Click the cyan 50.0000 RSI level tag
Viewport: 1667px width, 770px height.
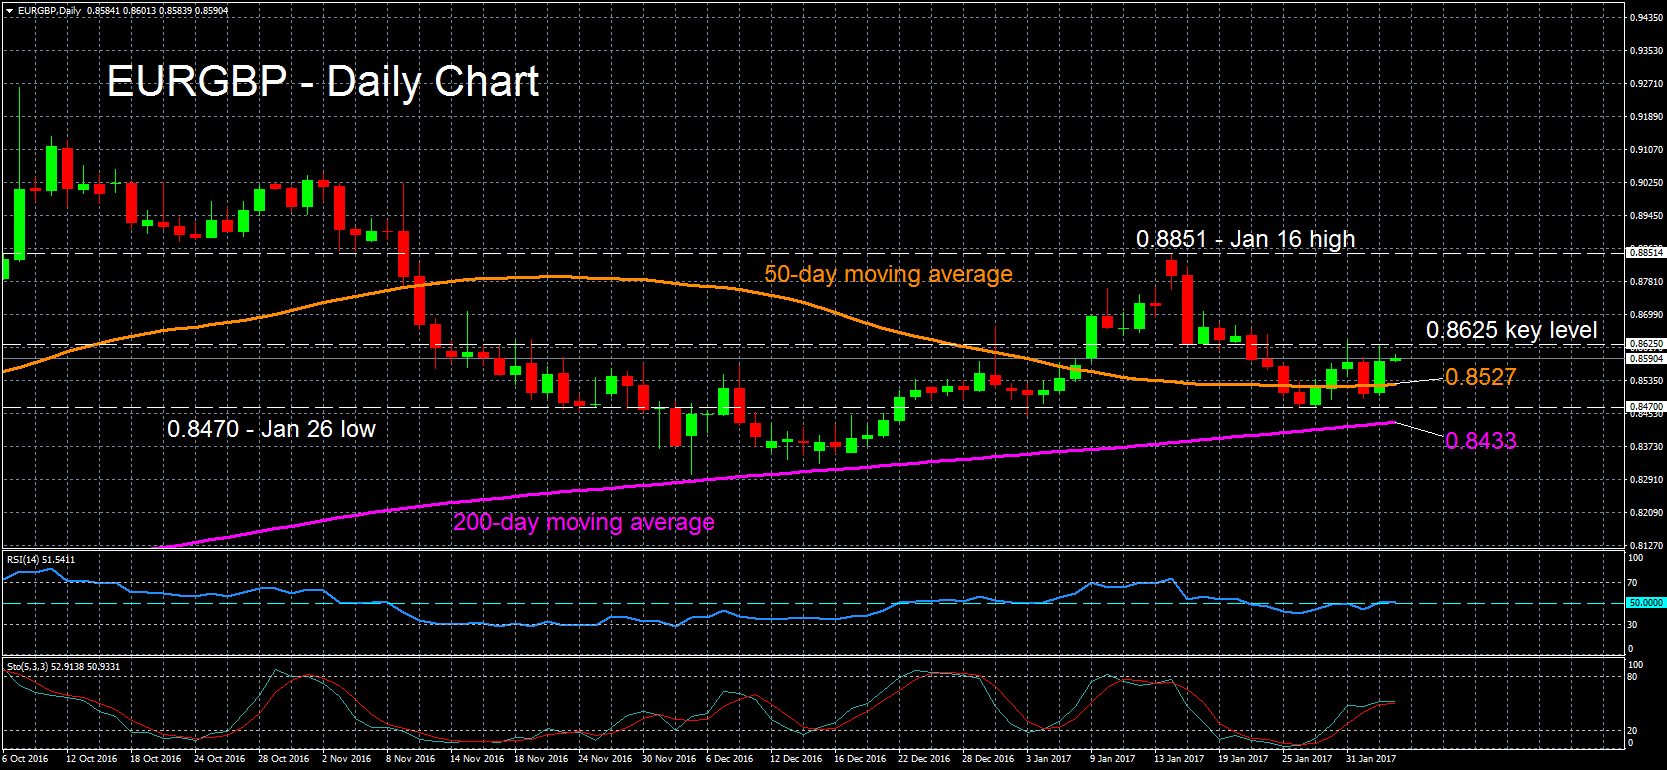coord(1646,603)
